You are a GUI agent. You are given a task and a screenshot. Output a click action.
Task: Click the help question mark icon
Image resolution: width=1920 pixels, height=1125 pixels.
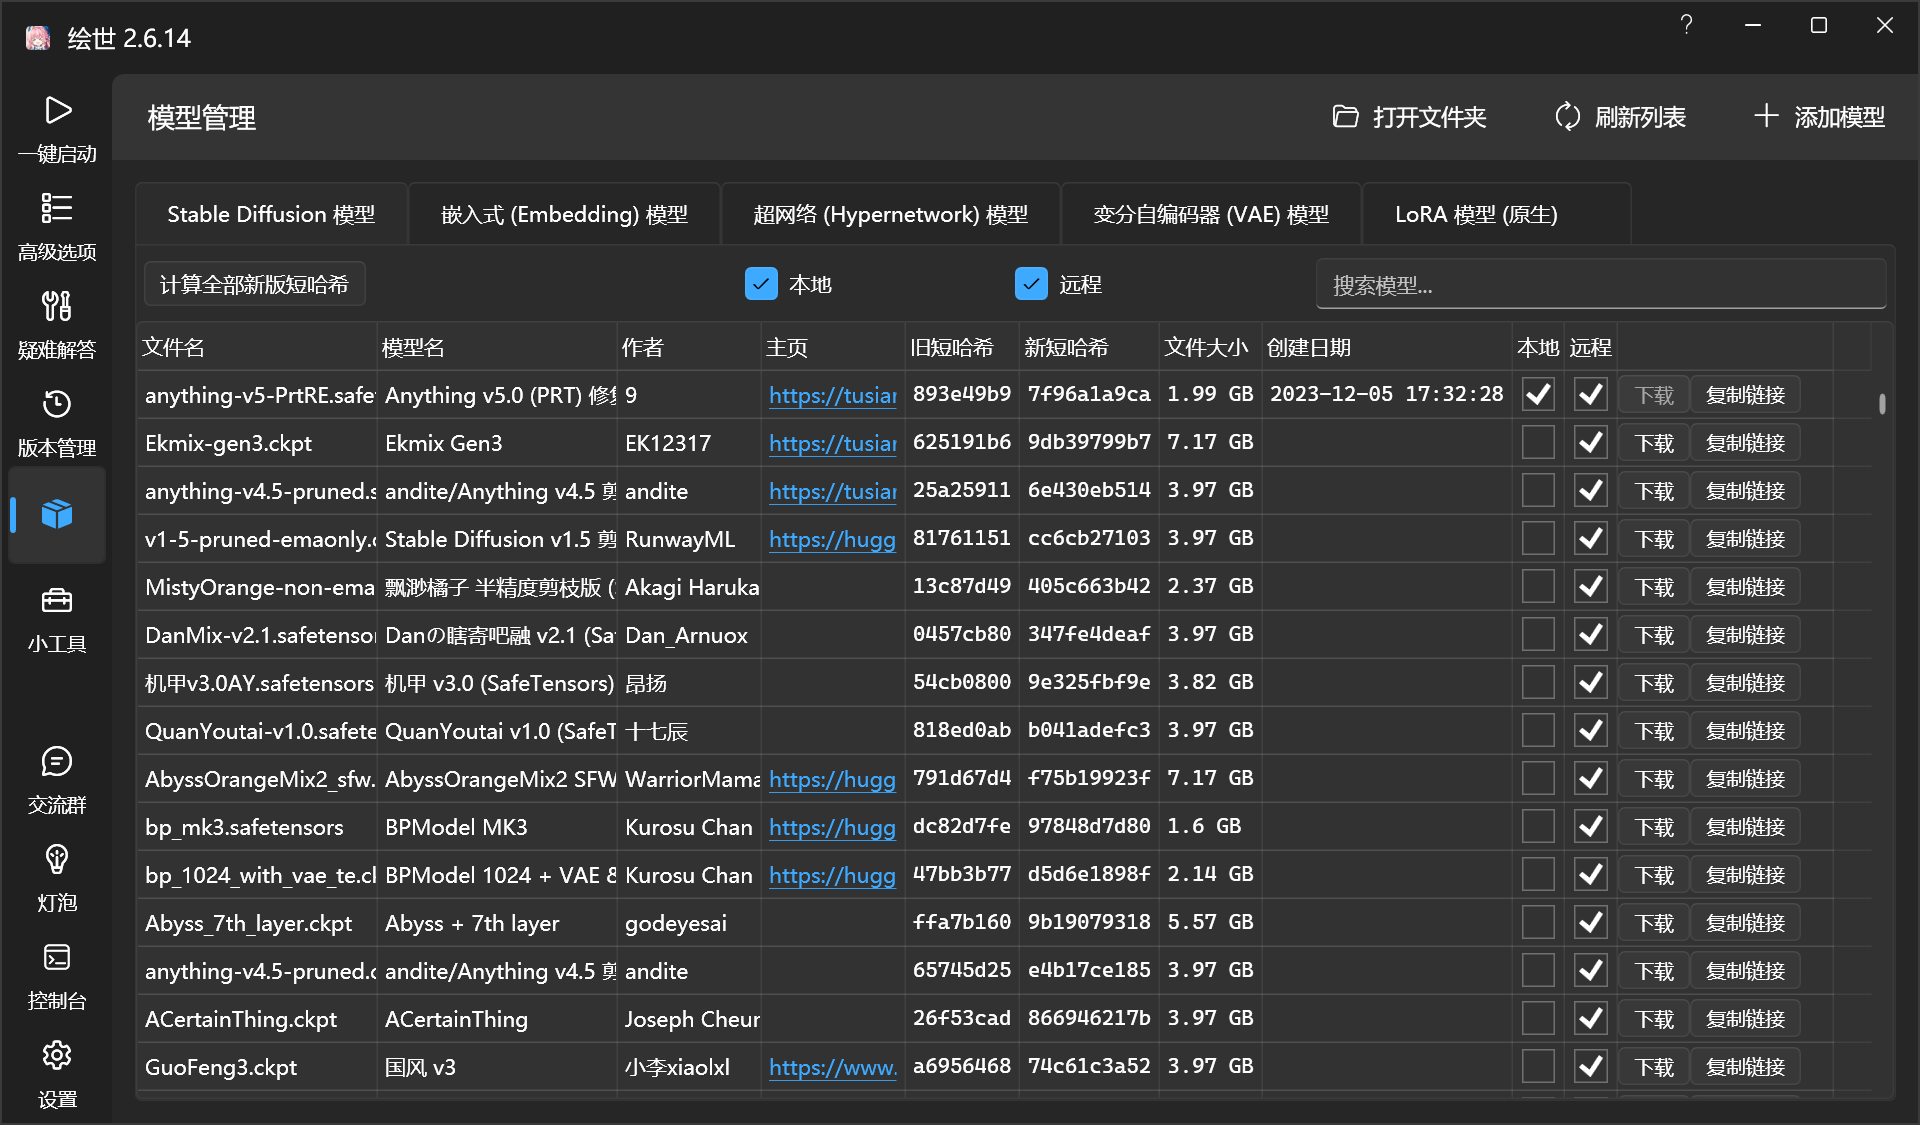[1686, 25]
